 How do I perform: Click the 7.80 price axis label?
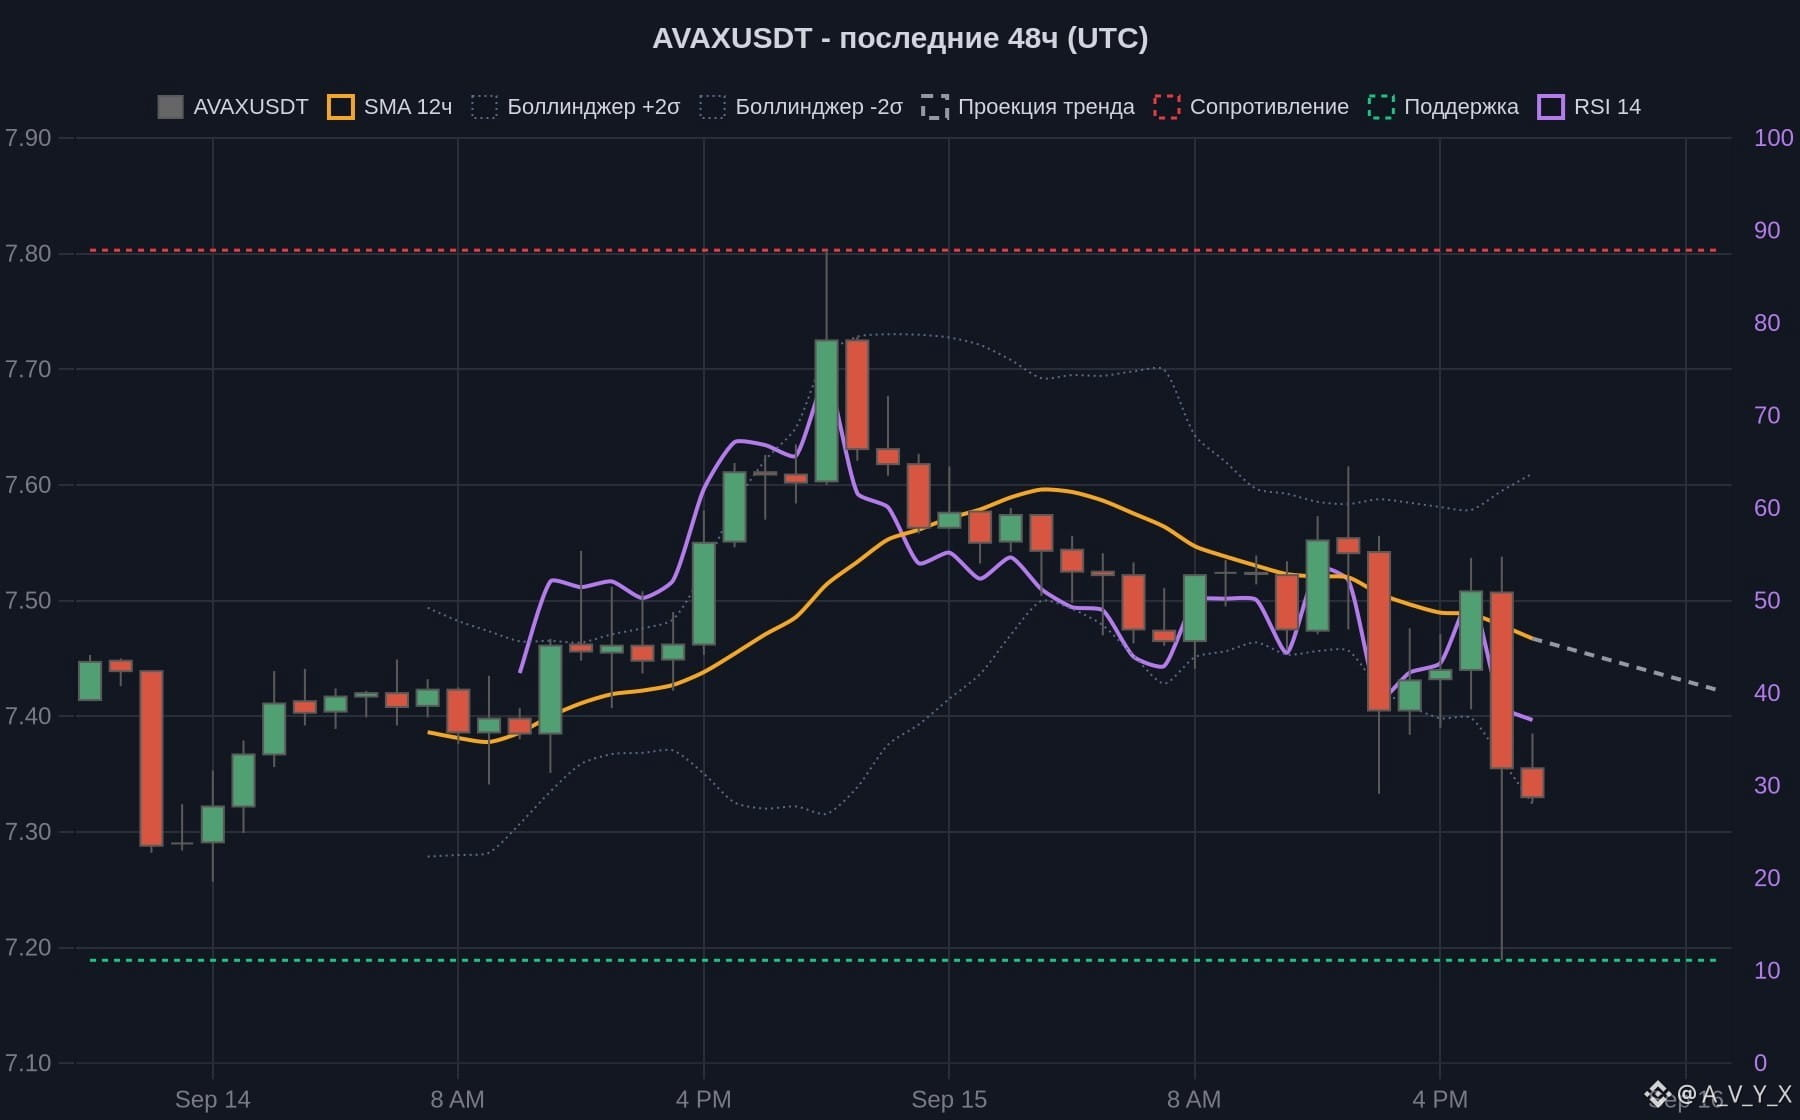[28, 254]
